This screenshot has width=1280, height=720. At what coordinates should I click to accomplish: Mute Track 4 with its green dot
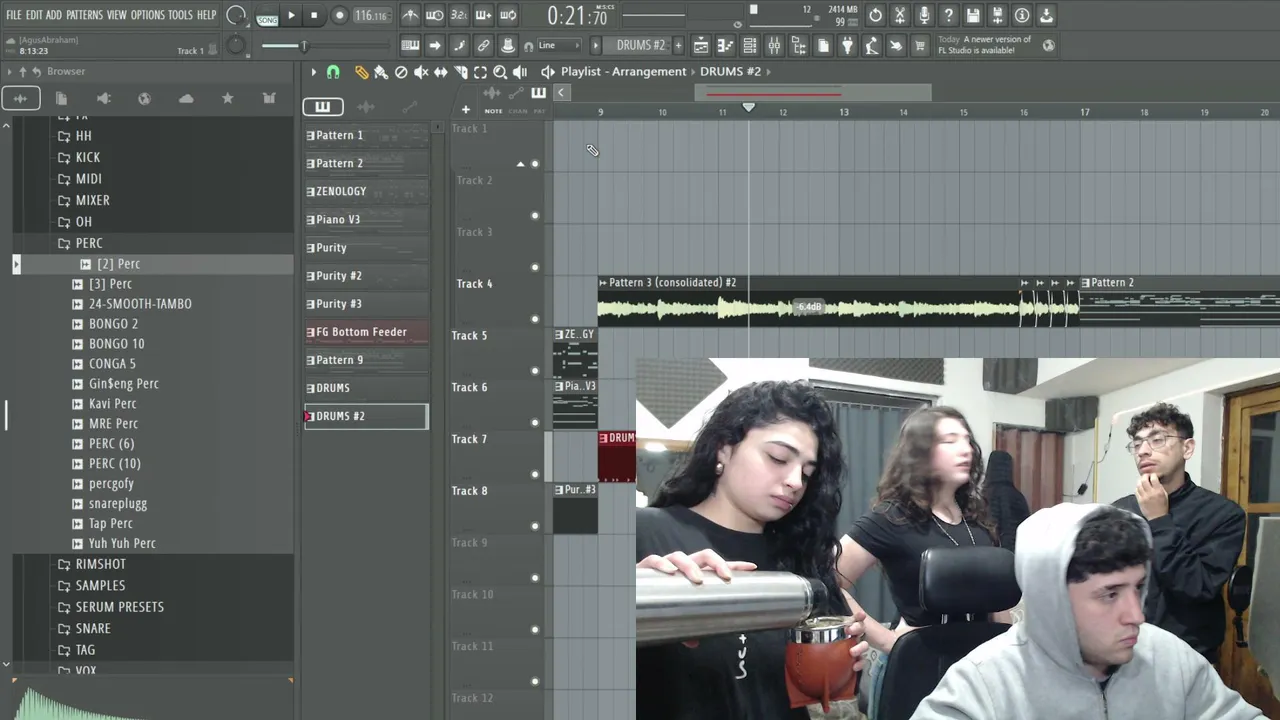pyautogui.click(x=535, y=319)
